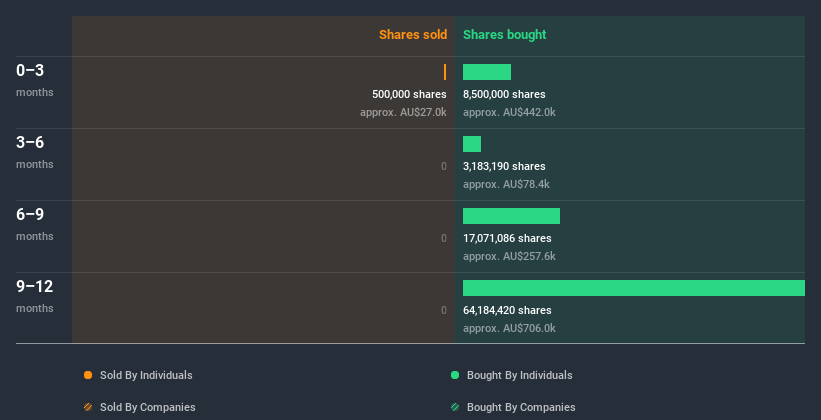The height and width of the screenshot is (420, 821).
Task: Select the 0–3 months orange sold bar
Action: click(x=445, y=72)
